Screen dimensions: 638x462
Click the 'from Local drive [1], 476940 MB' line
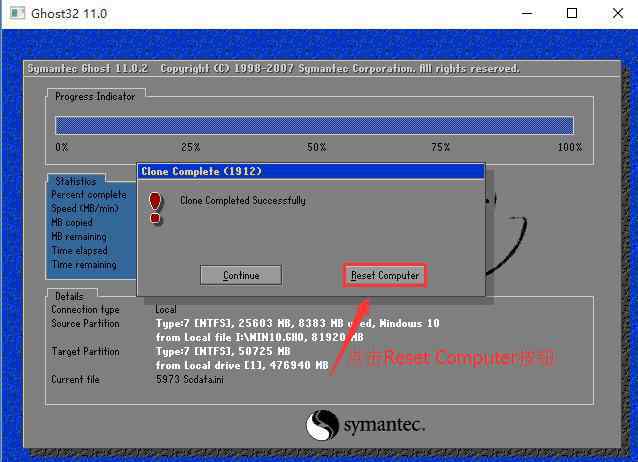[x=242, y=365]
